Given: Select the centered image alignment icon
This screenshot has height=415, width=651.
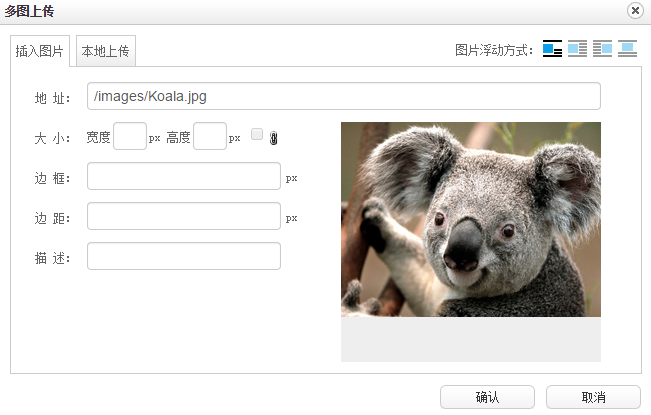Looking at the screenshot, I should (x=627, y=49).
